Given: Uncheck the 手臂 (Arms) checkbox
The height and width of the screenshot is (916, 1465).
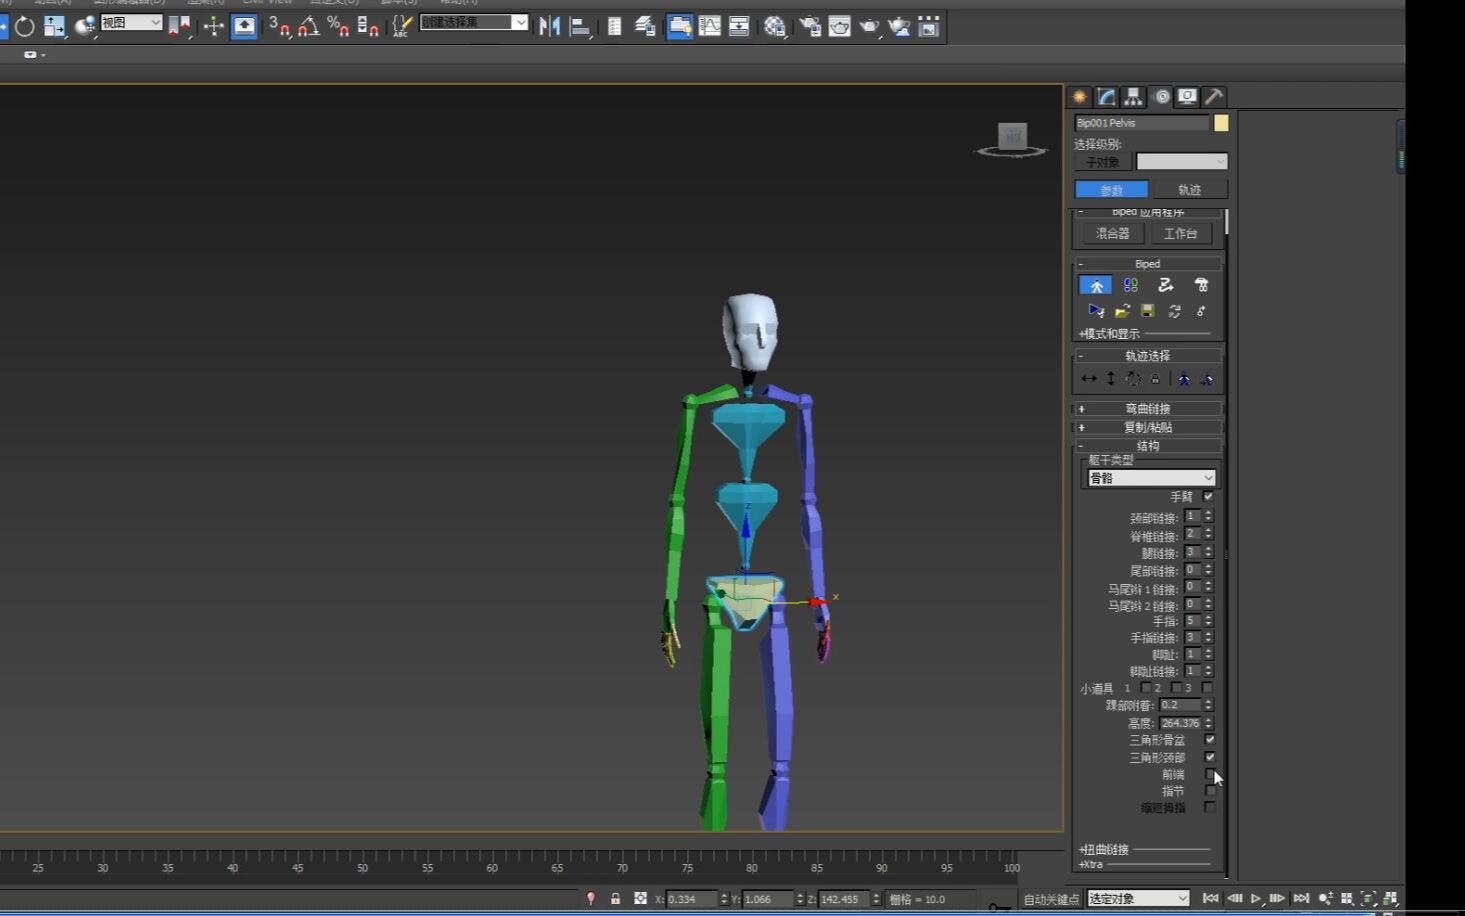Looking at the screenshot, I should click(x=1208, y=497).
